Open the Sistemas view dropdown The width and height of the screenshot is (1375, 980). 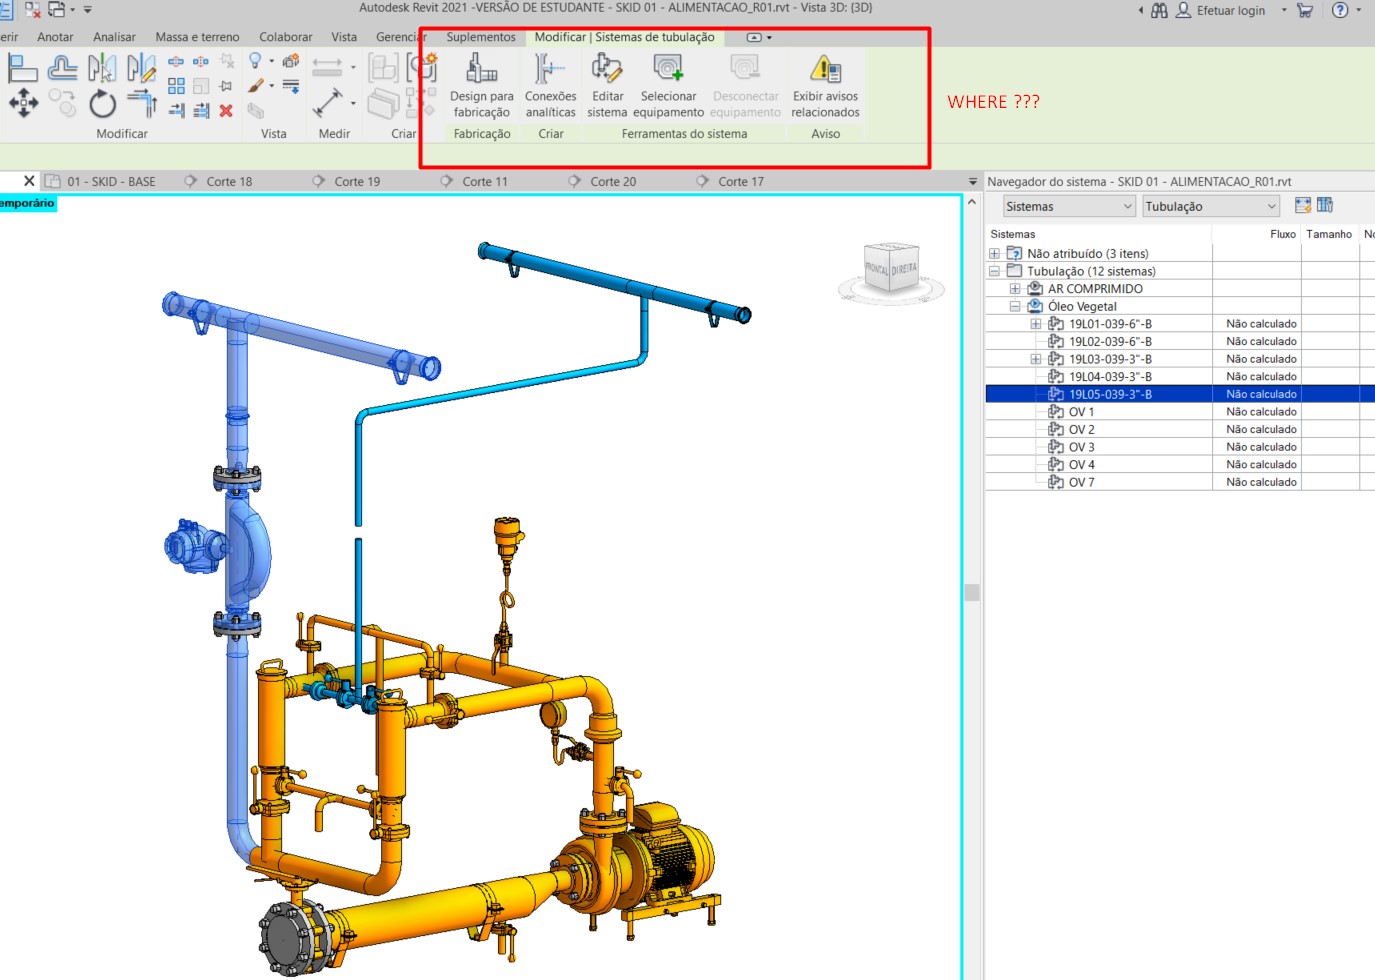coord(1069,206)
